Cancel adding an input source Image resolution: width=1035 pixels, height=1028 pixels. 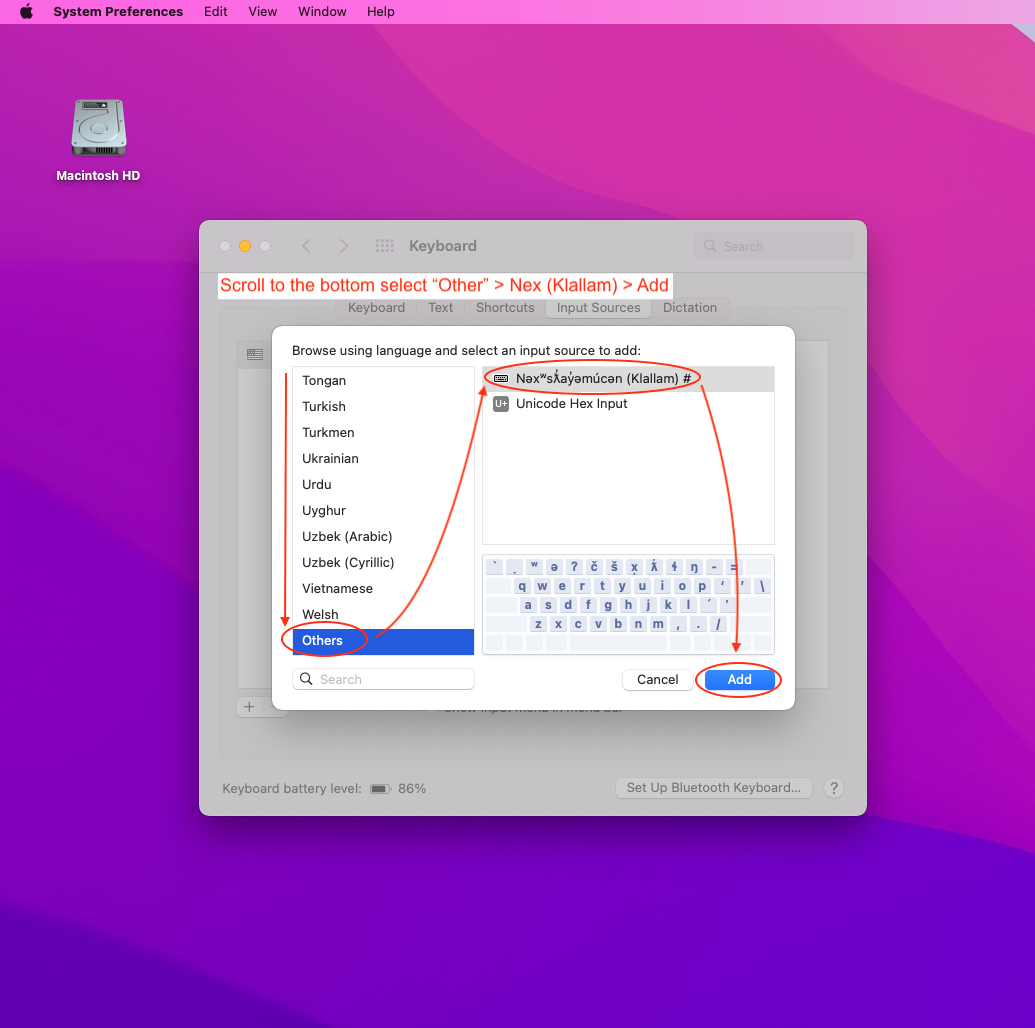tap(657, 679)
